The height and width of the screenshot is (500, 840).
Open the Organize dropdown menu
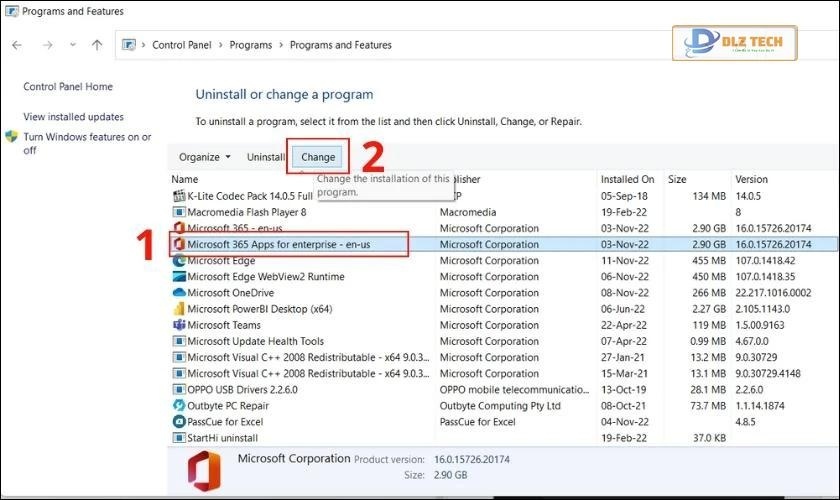[204, 157]
